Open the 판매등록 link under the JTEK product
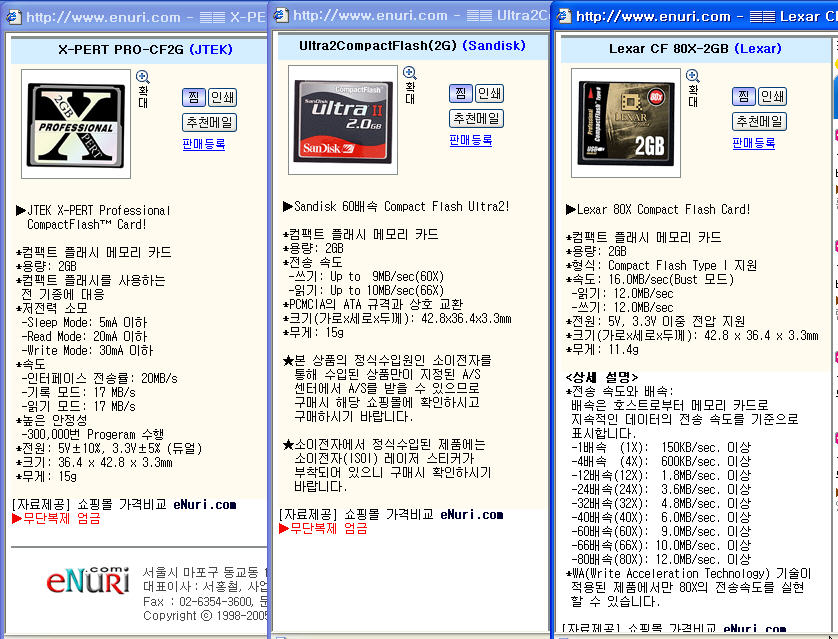 204,144
